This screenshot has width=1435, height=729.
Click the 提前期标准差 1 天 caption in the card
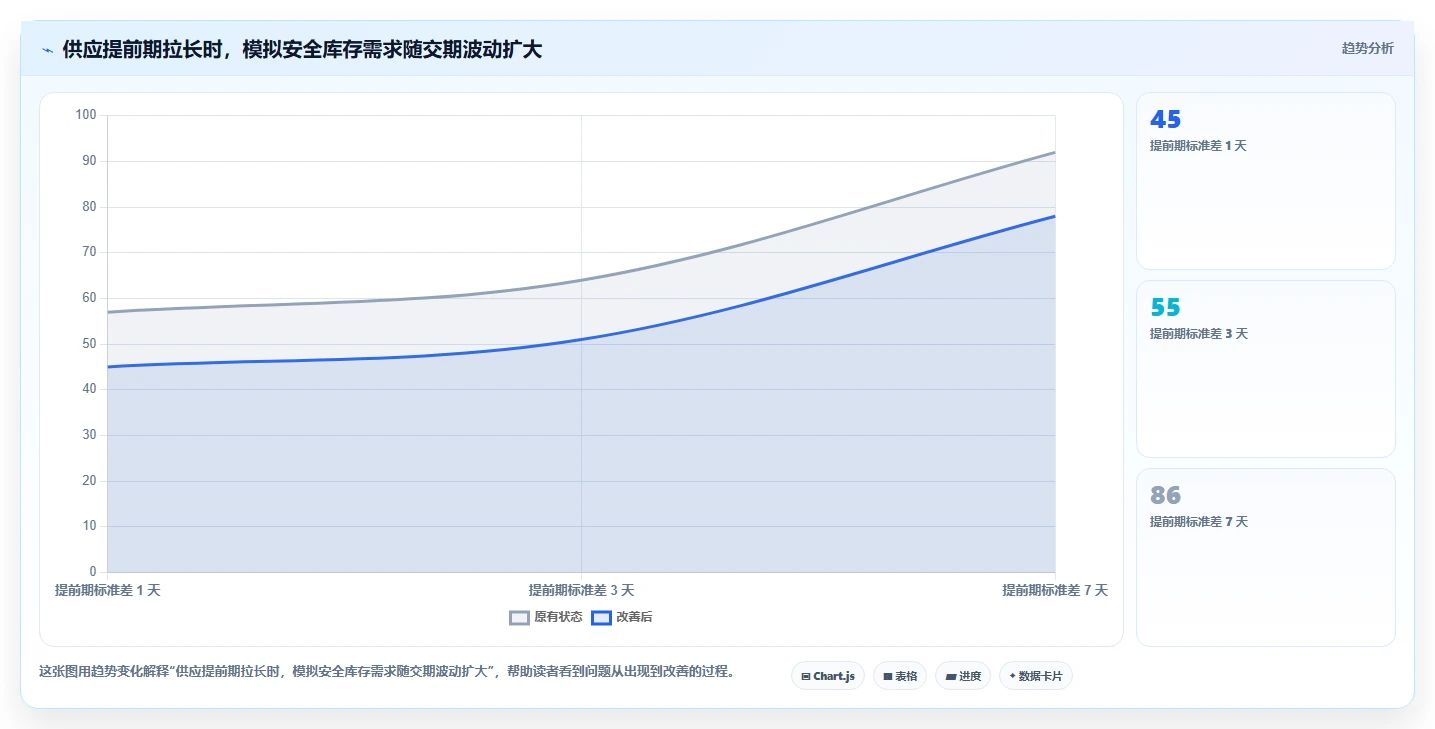point(1198,145)
